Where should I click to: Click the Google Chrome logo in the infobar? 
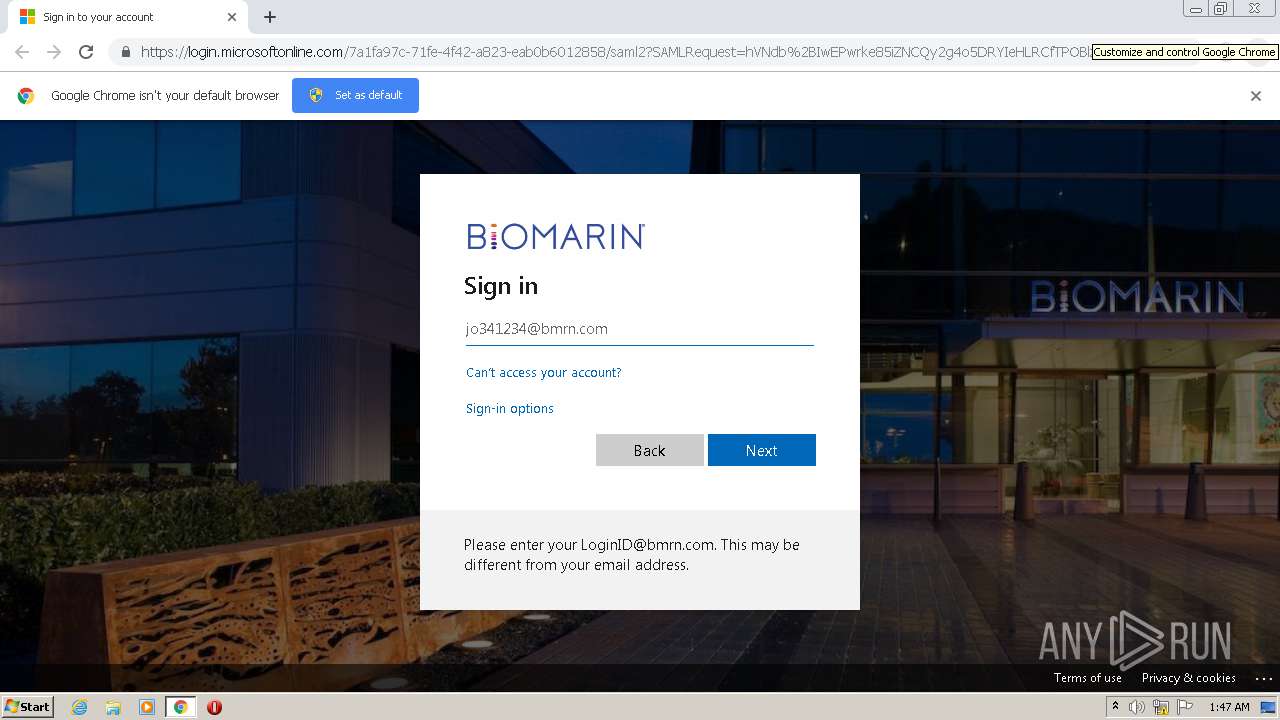coord(26,96)
